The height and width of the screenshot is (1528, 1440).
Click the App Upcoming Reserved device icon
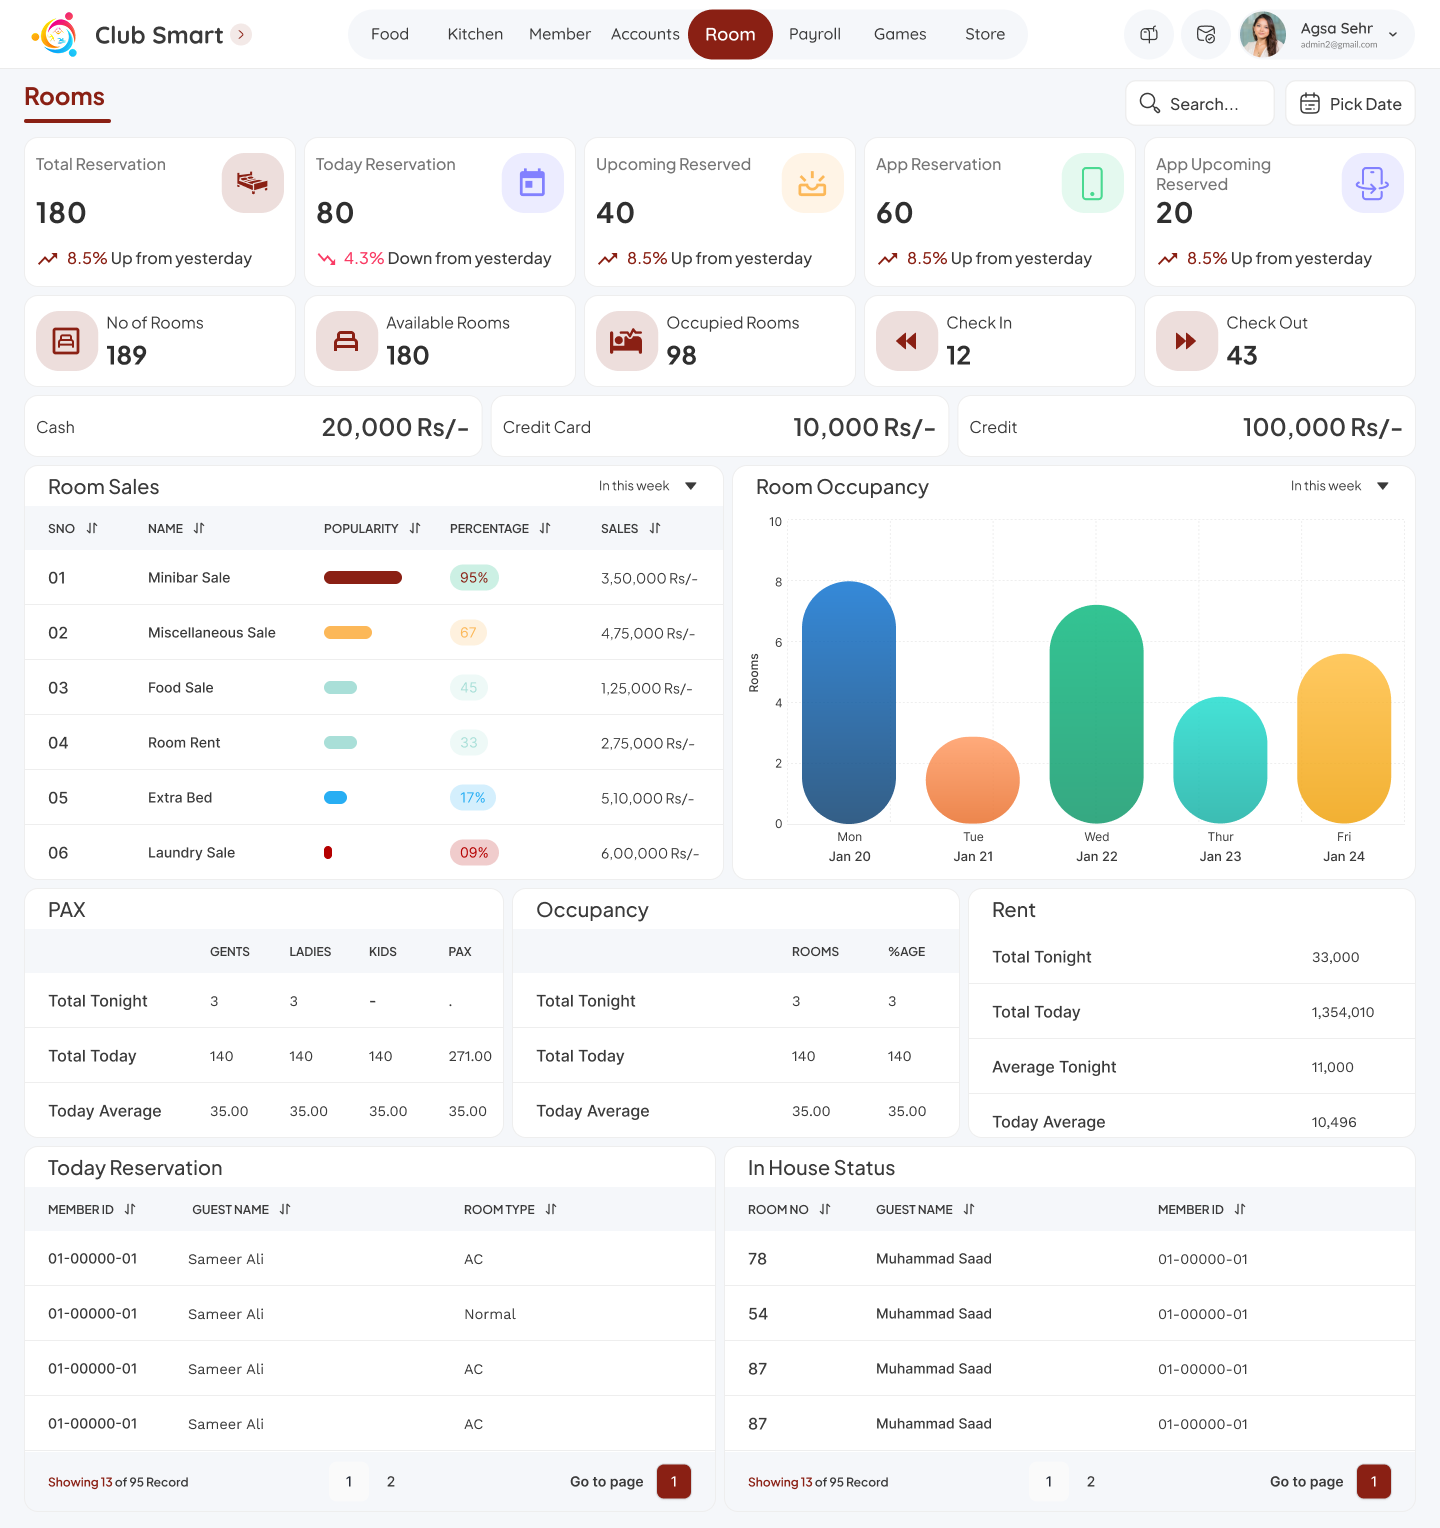click(x=1373, y=183)
